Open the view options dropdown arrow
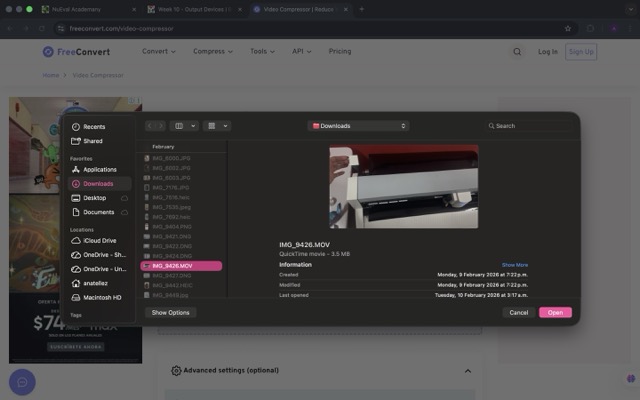 [193, 126]
